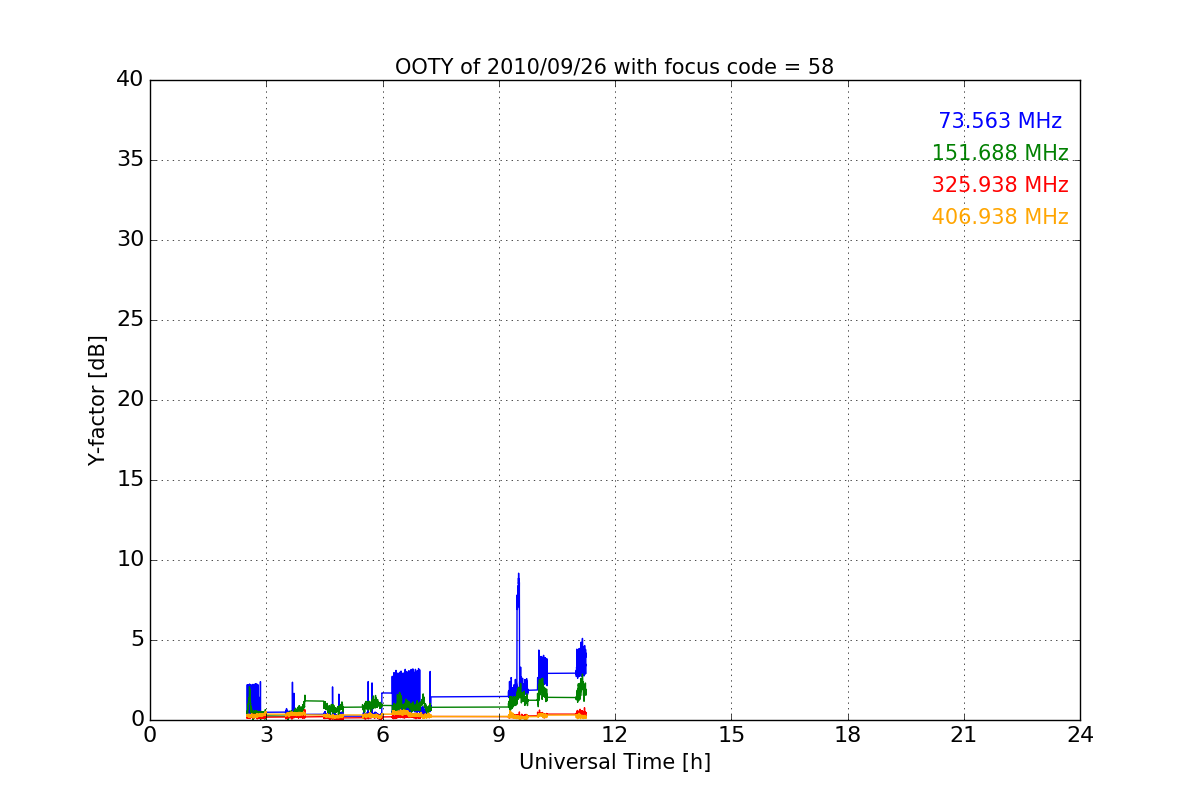Select the green 151.688 MHz legend label
The height and width of the screenshot is (800, 1200).
point(1000,153)
